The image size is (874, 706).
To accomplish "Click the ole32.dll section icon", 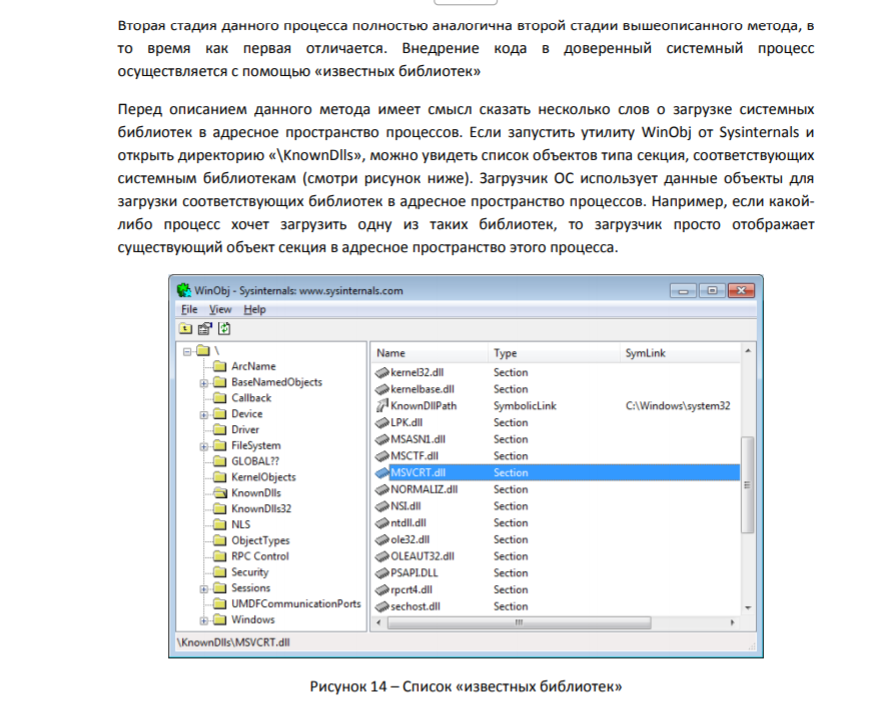I will pos(382,539).
